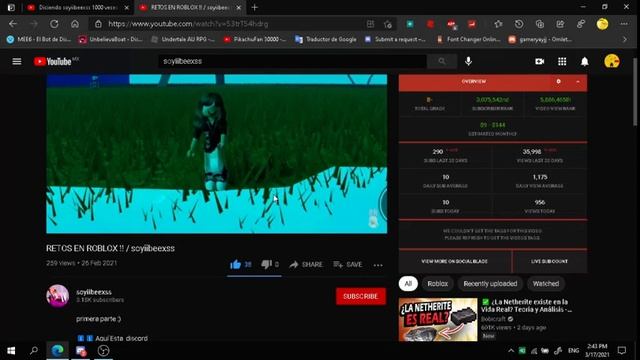Click the browser forward arrow
Viewport: 640px width, 360px height.
tap(33, 24)
